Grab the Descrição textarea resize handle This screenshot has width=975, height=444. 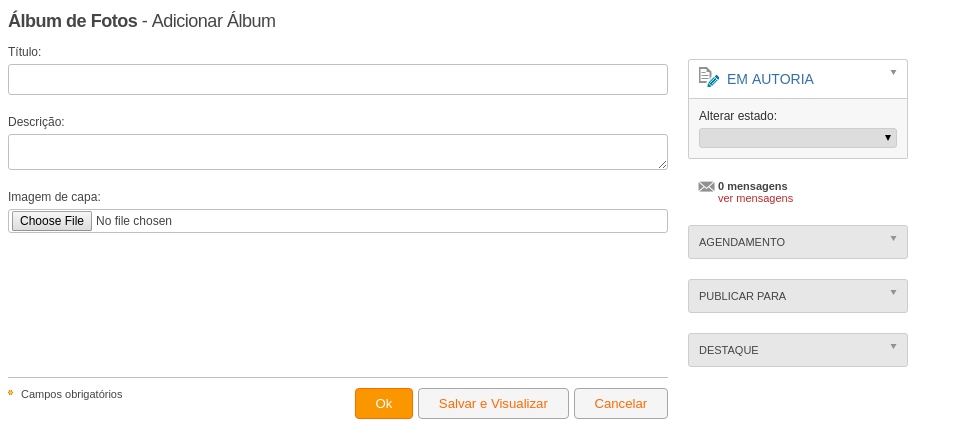tap(662, 164)
